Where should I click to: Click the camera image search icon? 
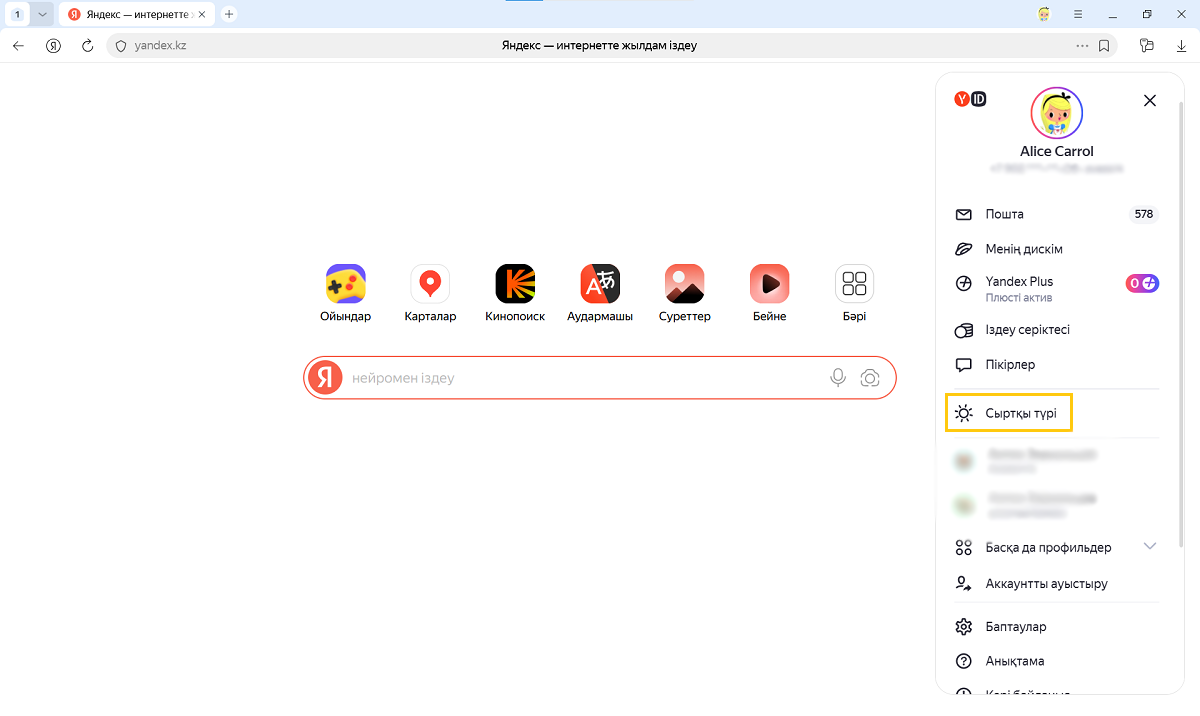pyautogui.click(x=870, y=378)
